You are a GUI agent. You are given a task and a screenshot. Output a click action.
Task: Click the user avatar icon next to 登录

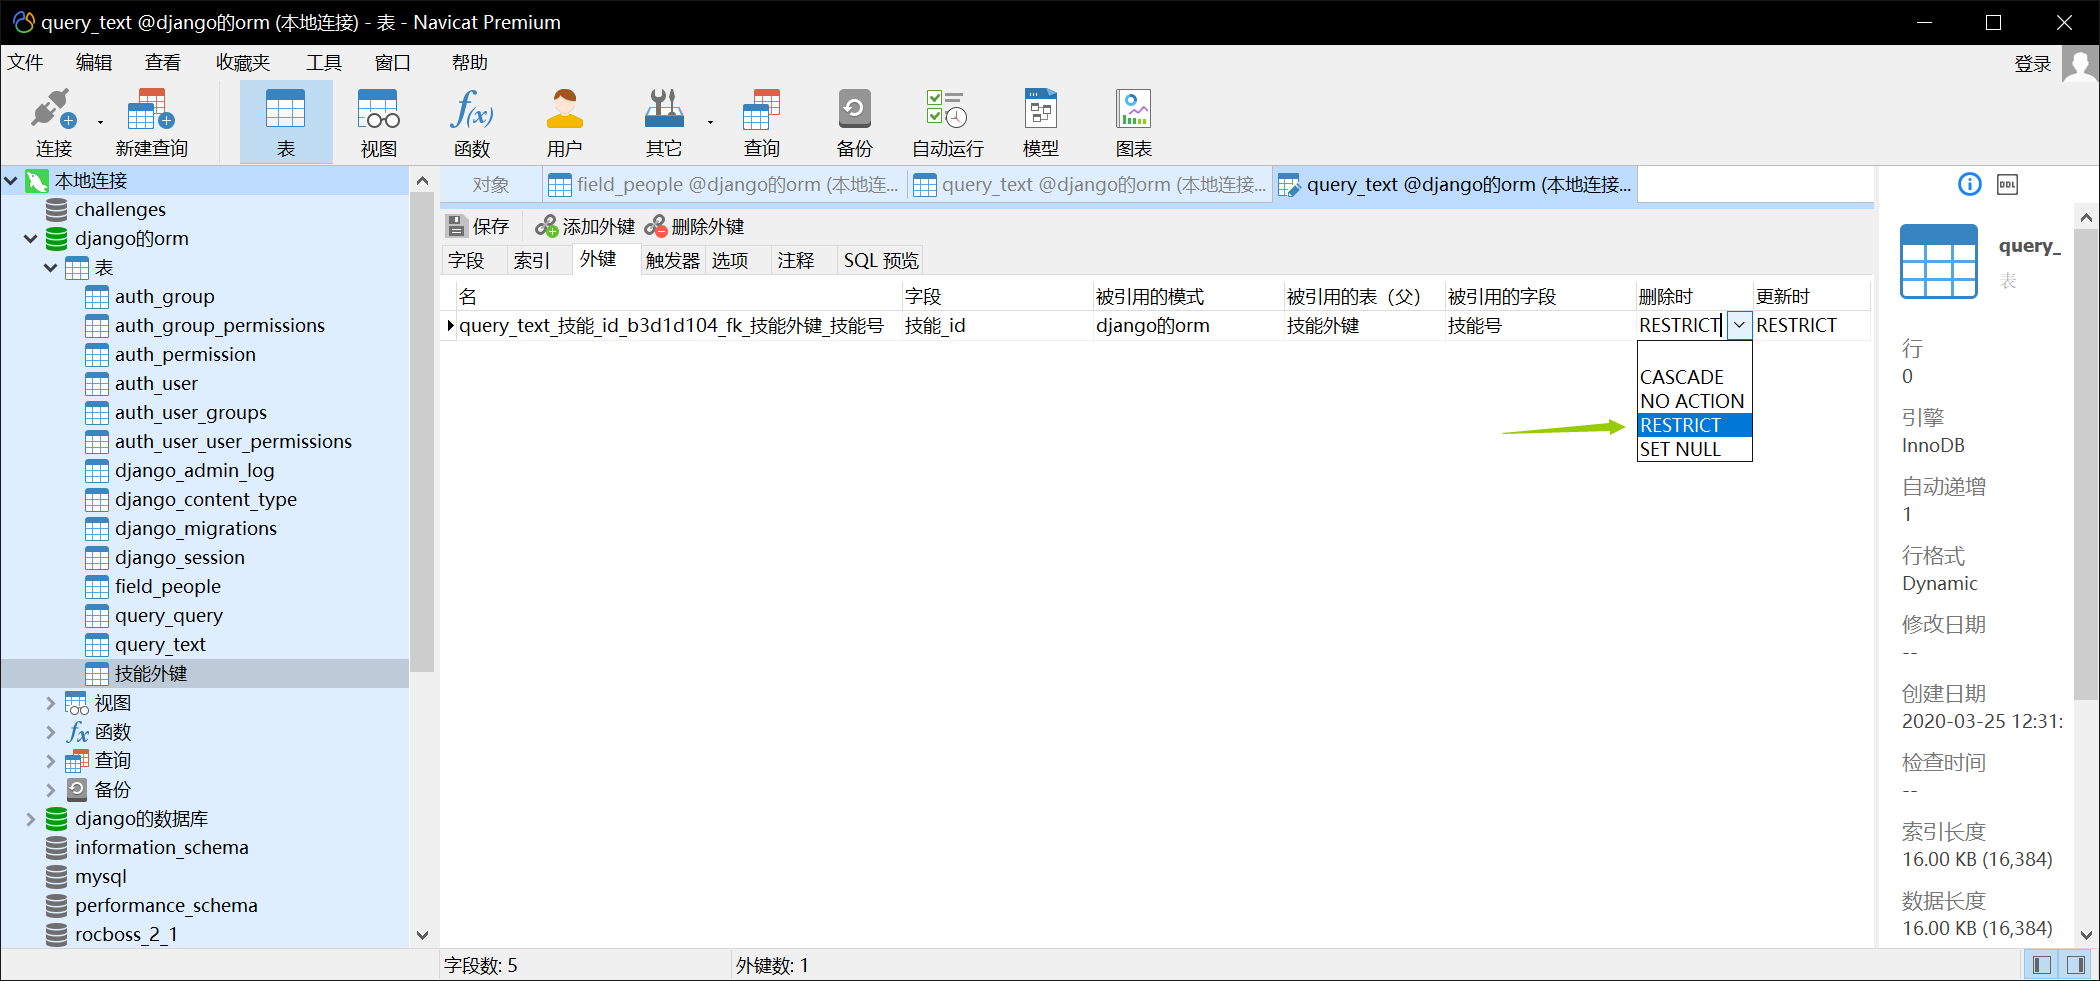pos(2080,65)
